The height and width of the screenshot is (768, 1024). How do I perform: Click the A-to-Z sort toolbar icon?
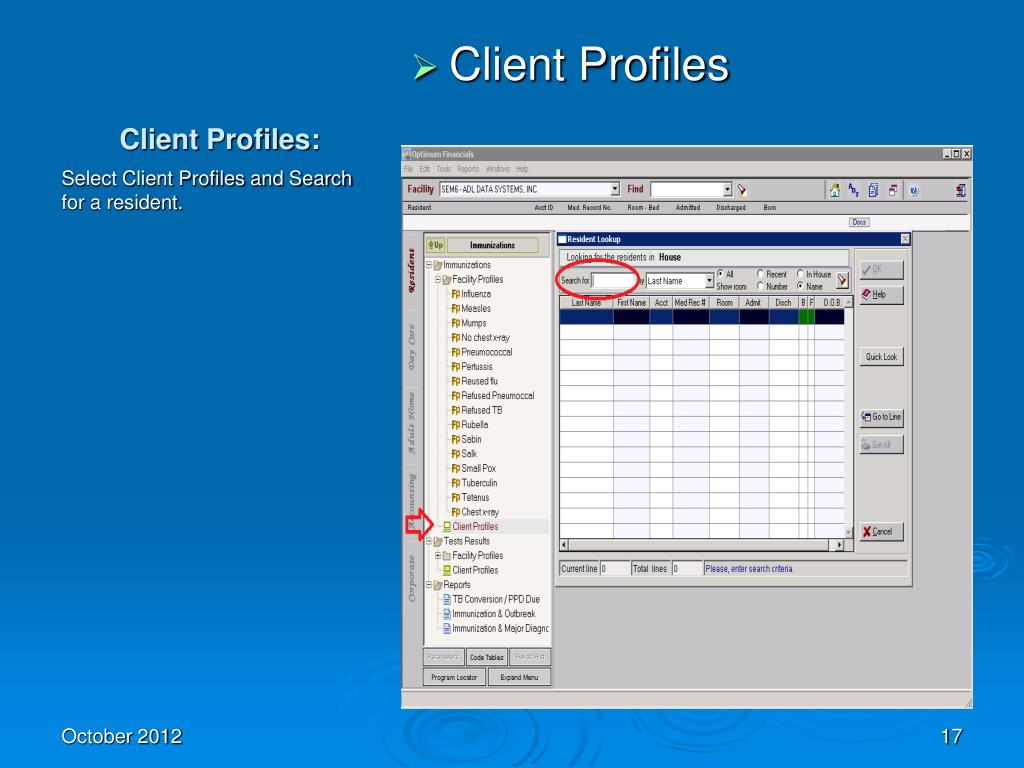point(854,190)
